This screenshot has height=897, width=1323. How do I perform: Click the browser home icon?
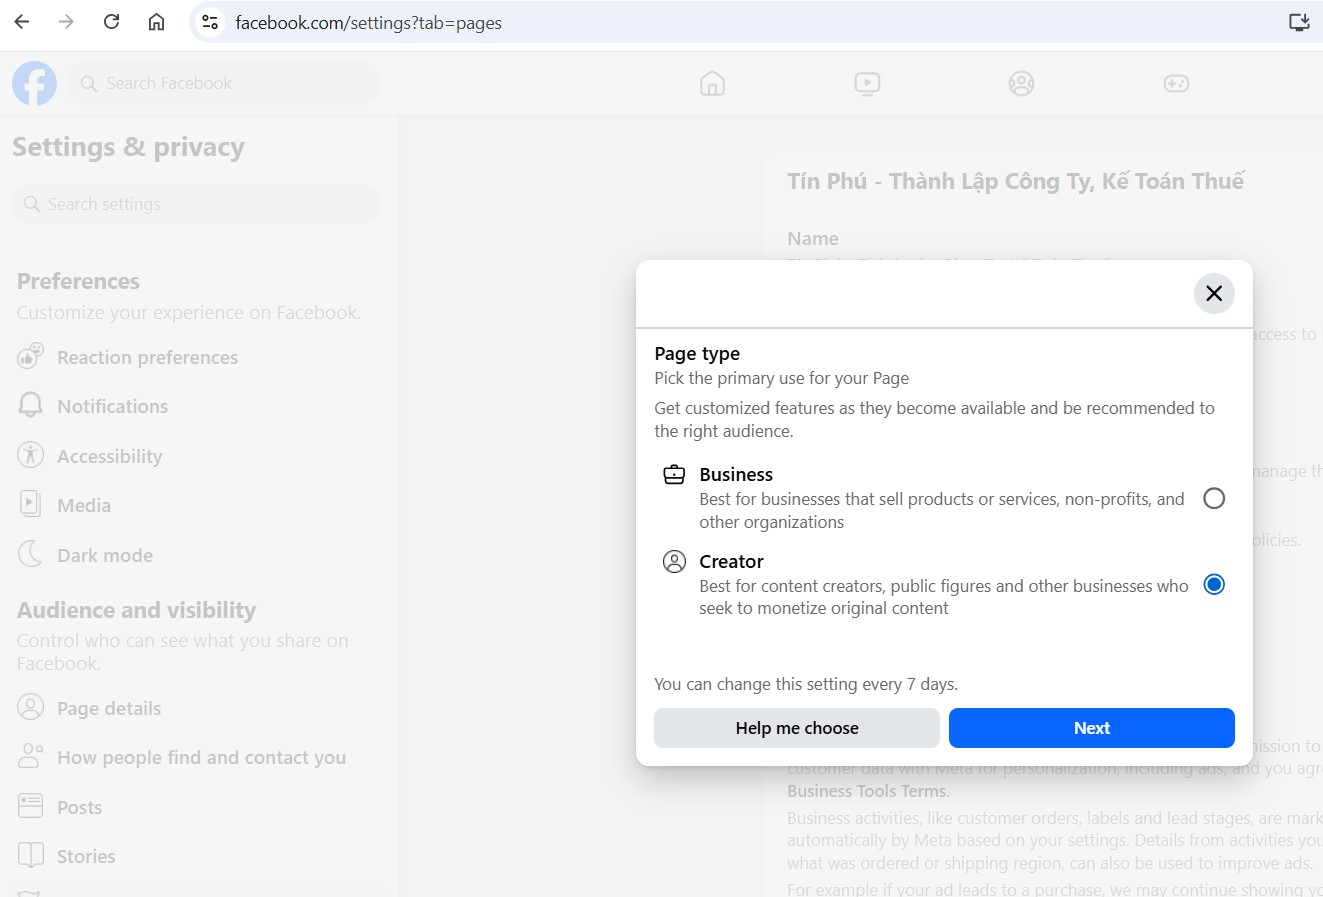157,22
